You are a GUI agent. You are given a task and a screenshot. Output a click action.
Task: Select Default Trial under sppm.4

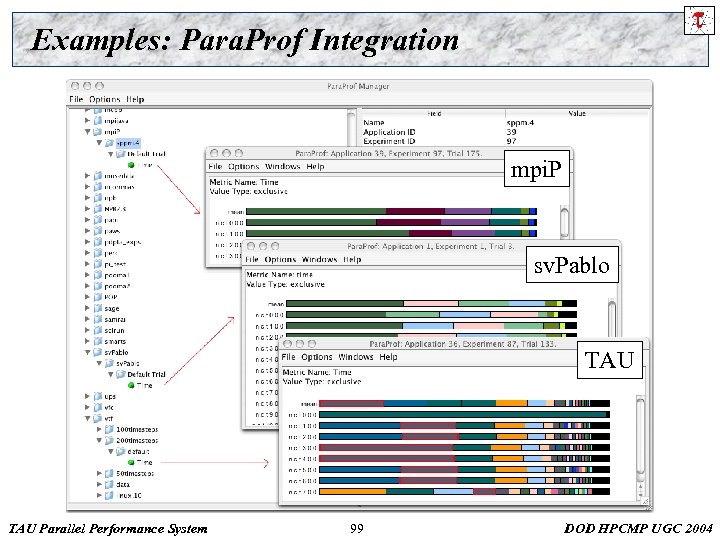coord(146,154)
